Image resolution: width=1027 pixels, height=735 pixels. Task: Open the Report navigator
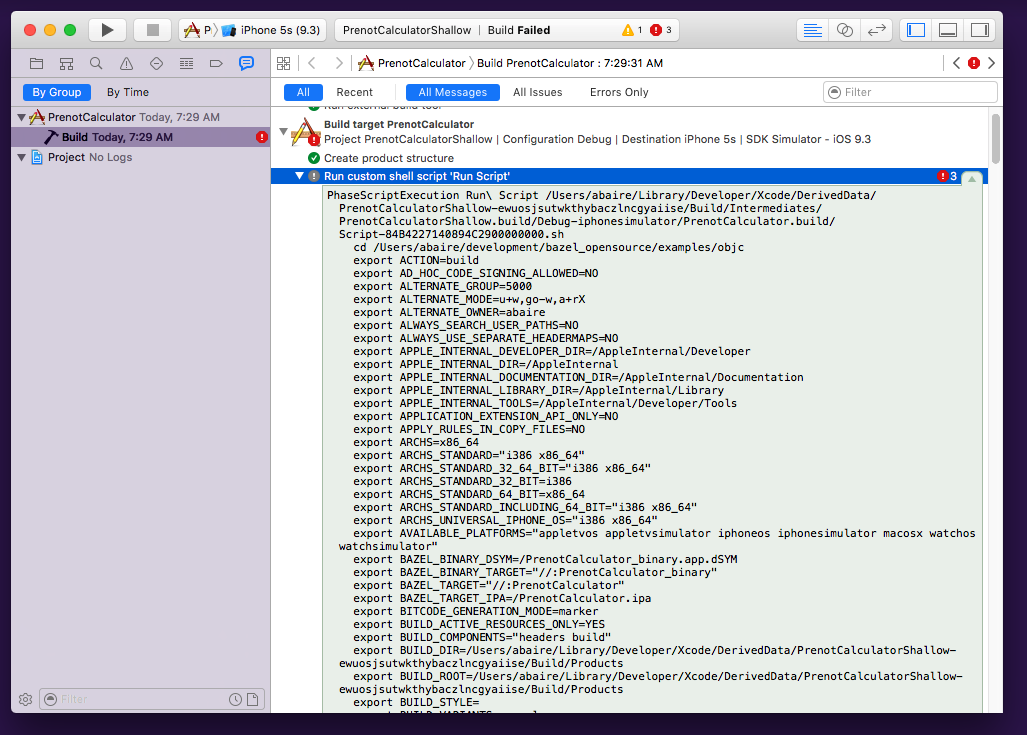[x=246, y=64]
